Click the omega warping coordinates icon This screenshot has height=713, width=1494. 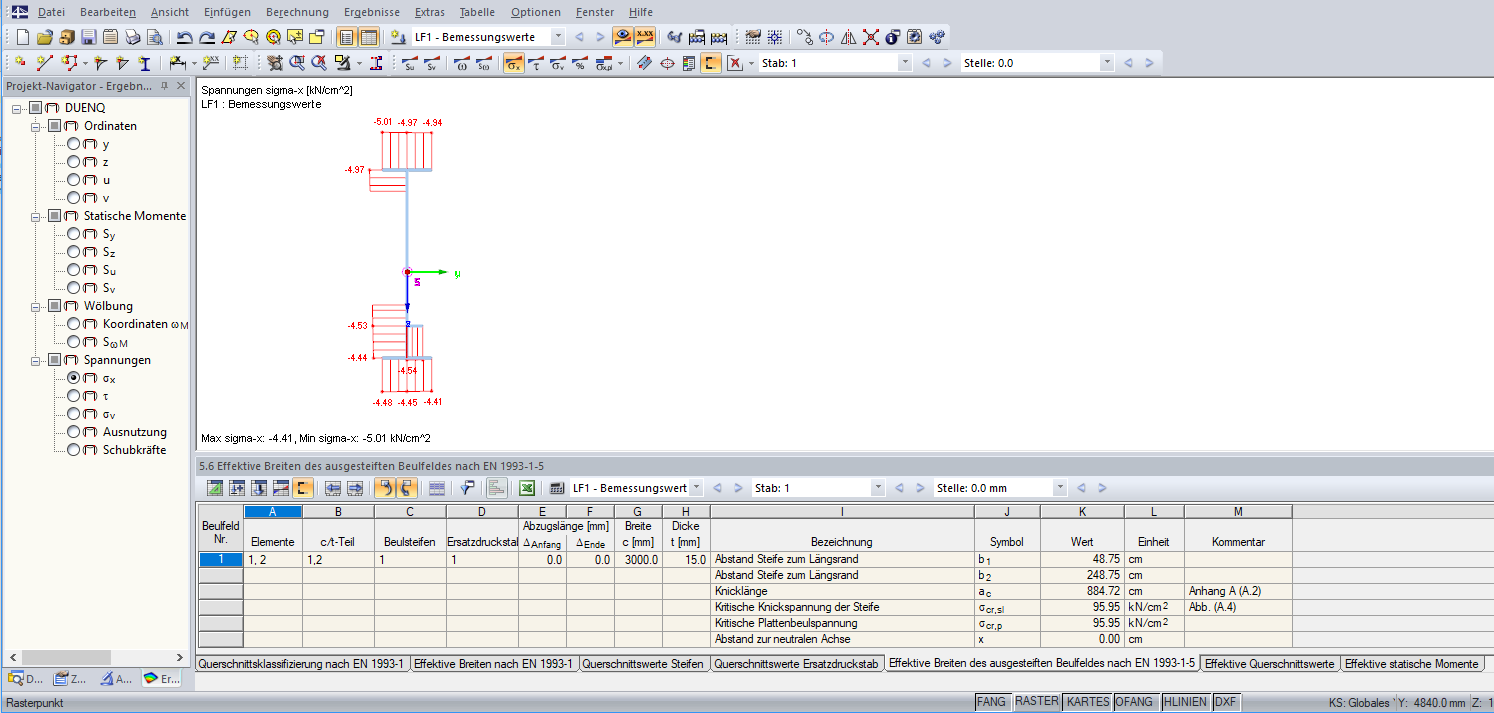pyautogui.click(x=461, y=63)
